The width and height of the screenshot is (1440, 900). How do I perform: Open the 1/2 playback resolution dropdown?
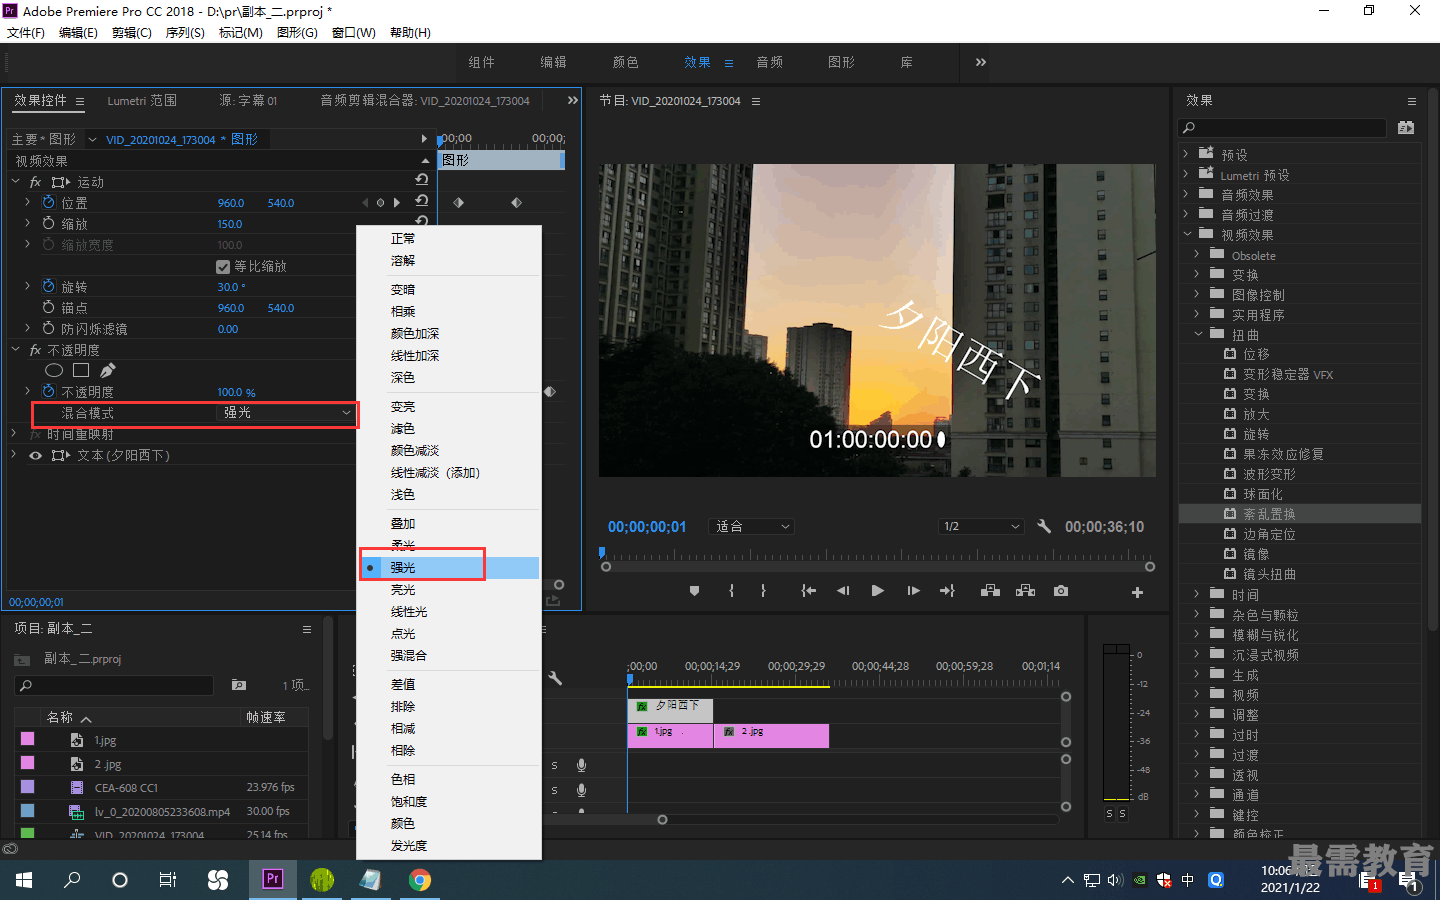[x=981, y=526]
